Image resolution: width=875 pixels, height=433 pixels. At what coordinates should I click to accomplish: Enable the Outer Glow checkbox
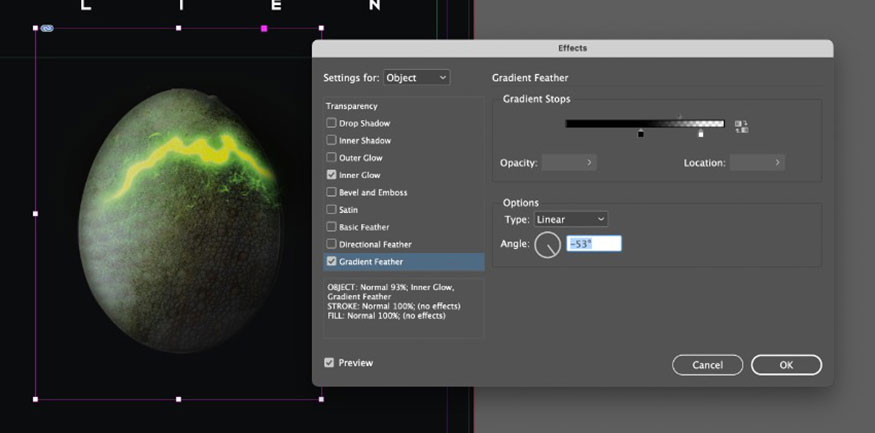pyautogui.click(x=331, y=158)
